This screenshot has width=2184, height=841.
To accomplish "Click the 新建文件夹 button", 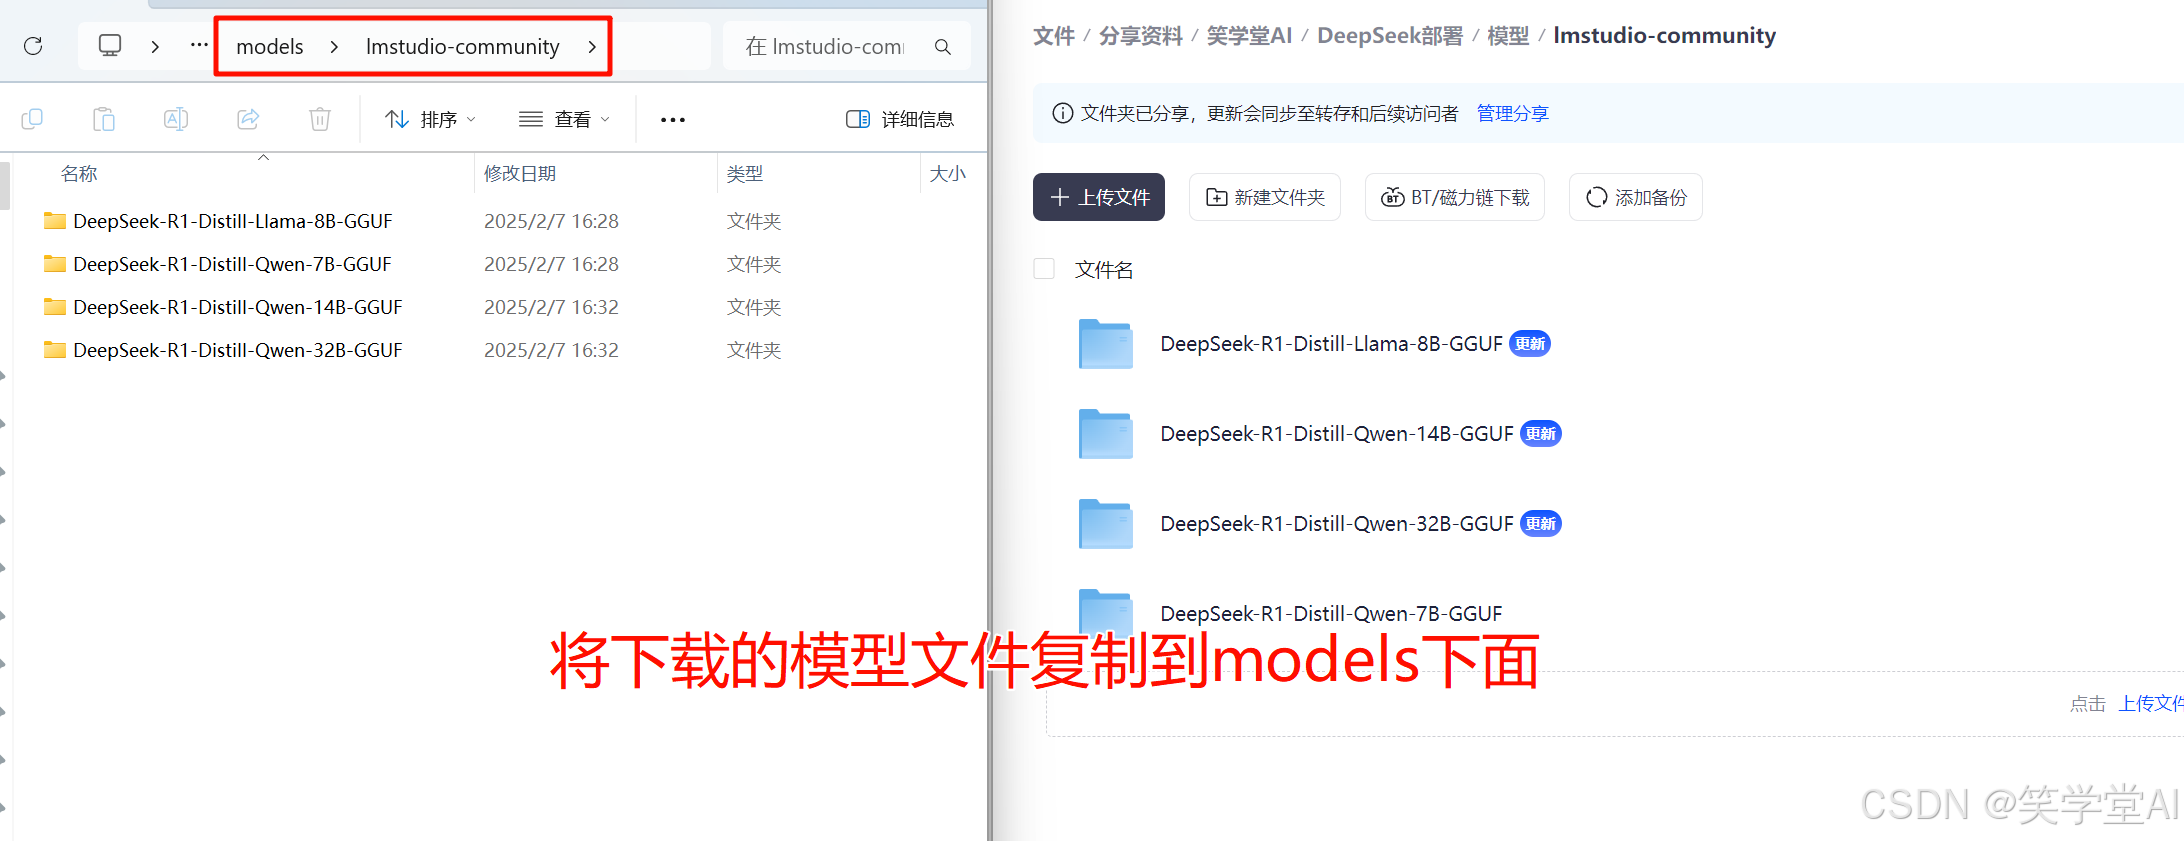I will (1265, 197).
